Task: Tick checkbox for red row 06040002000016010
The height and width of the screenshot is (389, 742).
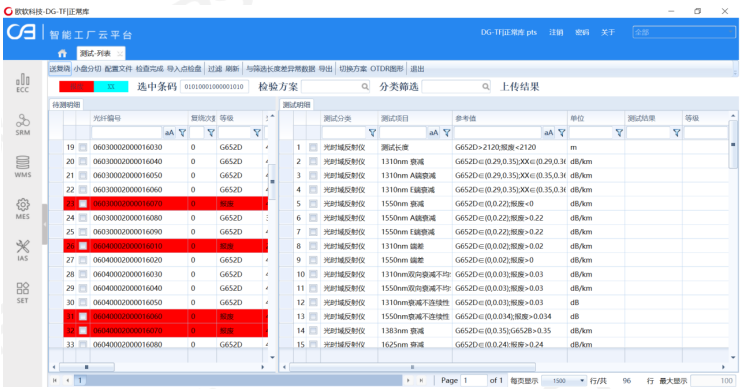Action: (x=83, y=246)
